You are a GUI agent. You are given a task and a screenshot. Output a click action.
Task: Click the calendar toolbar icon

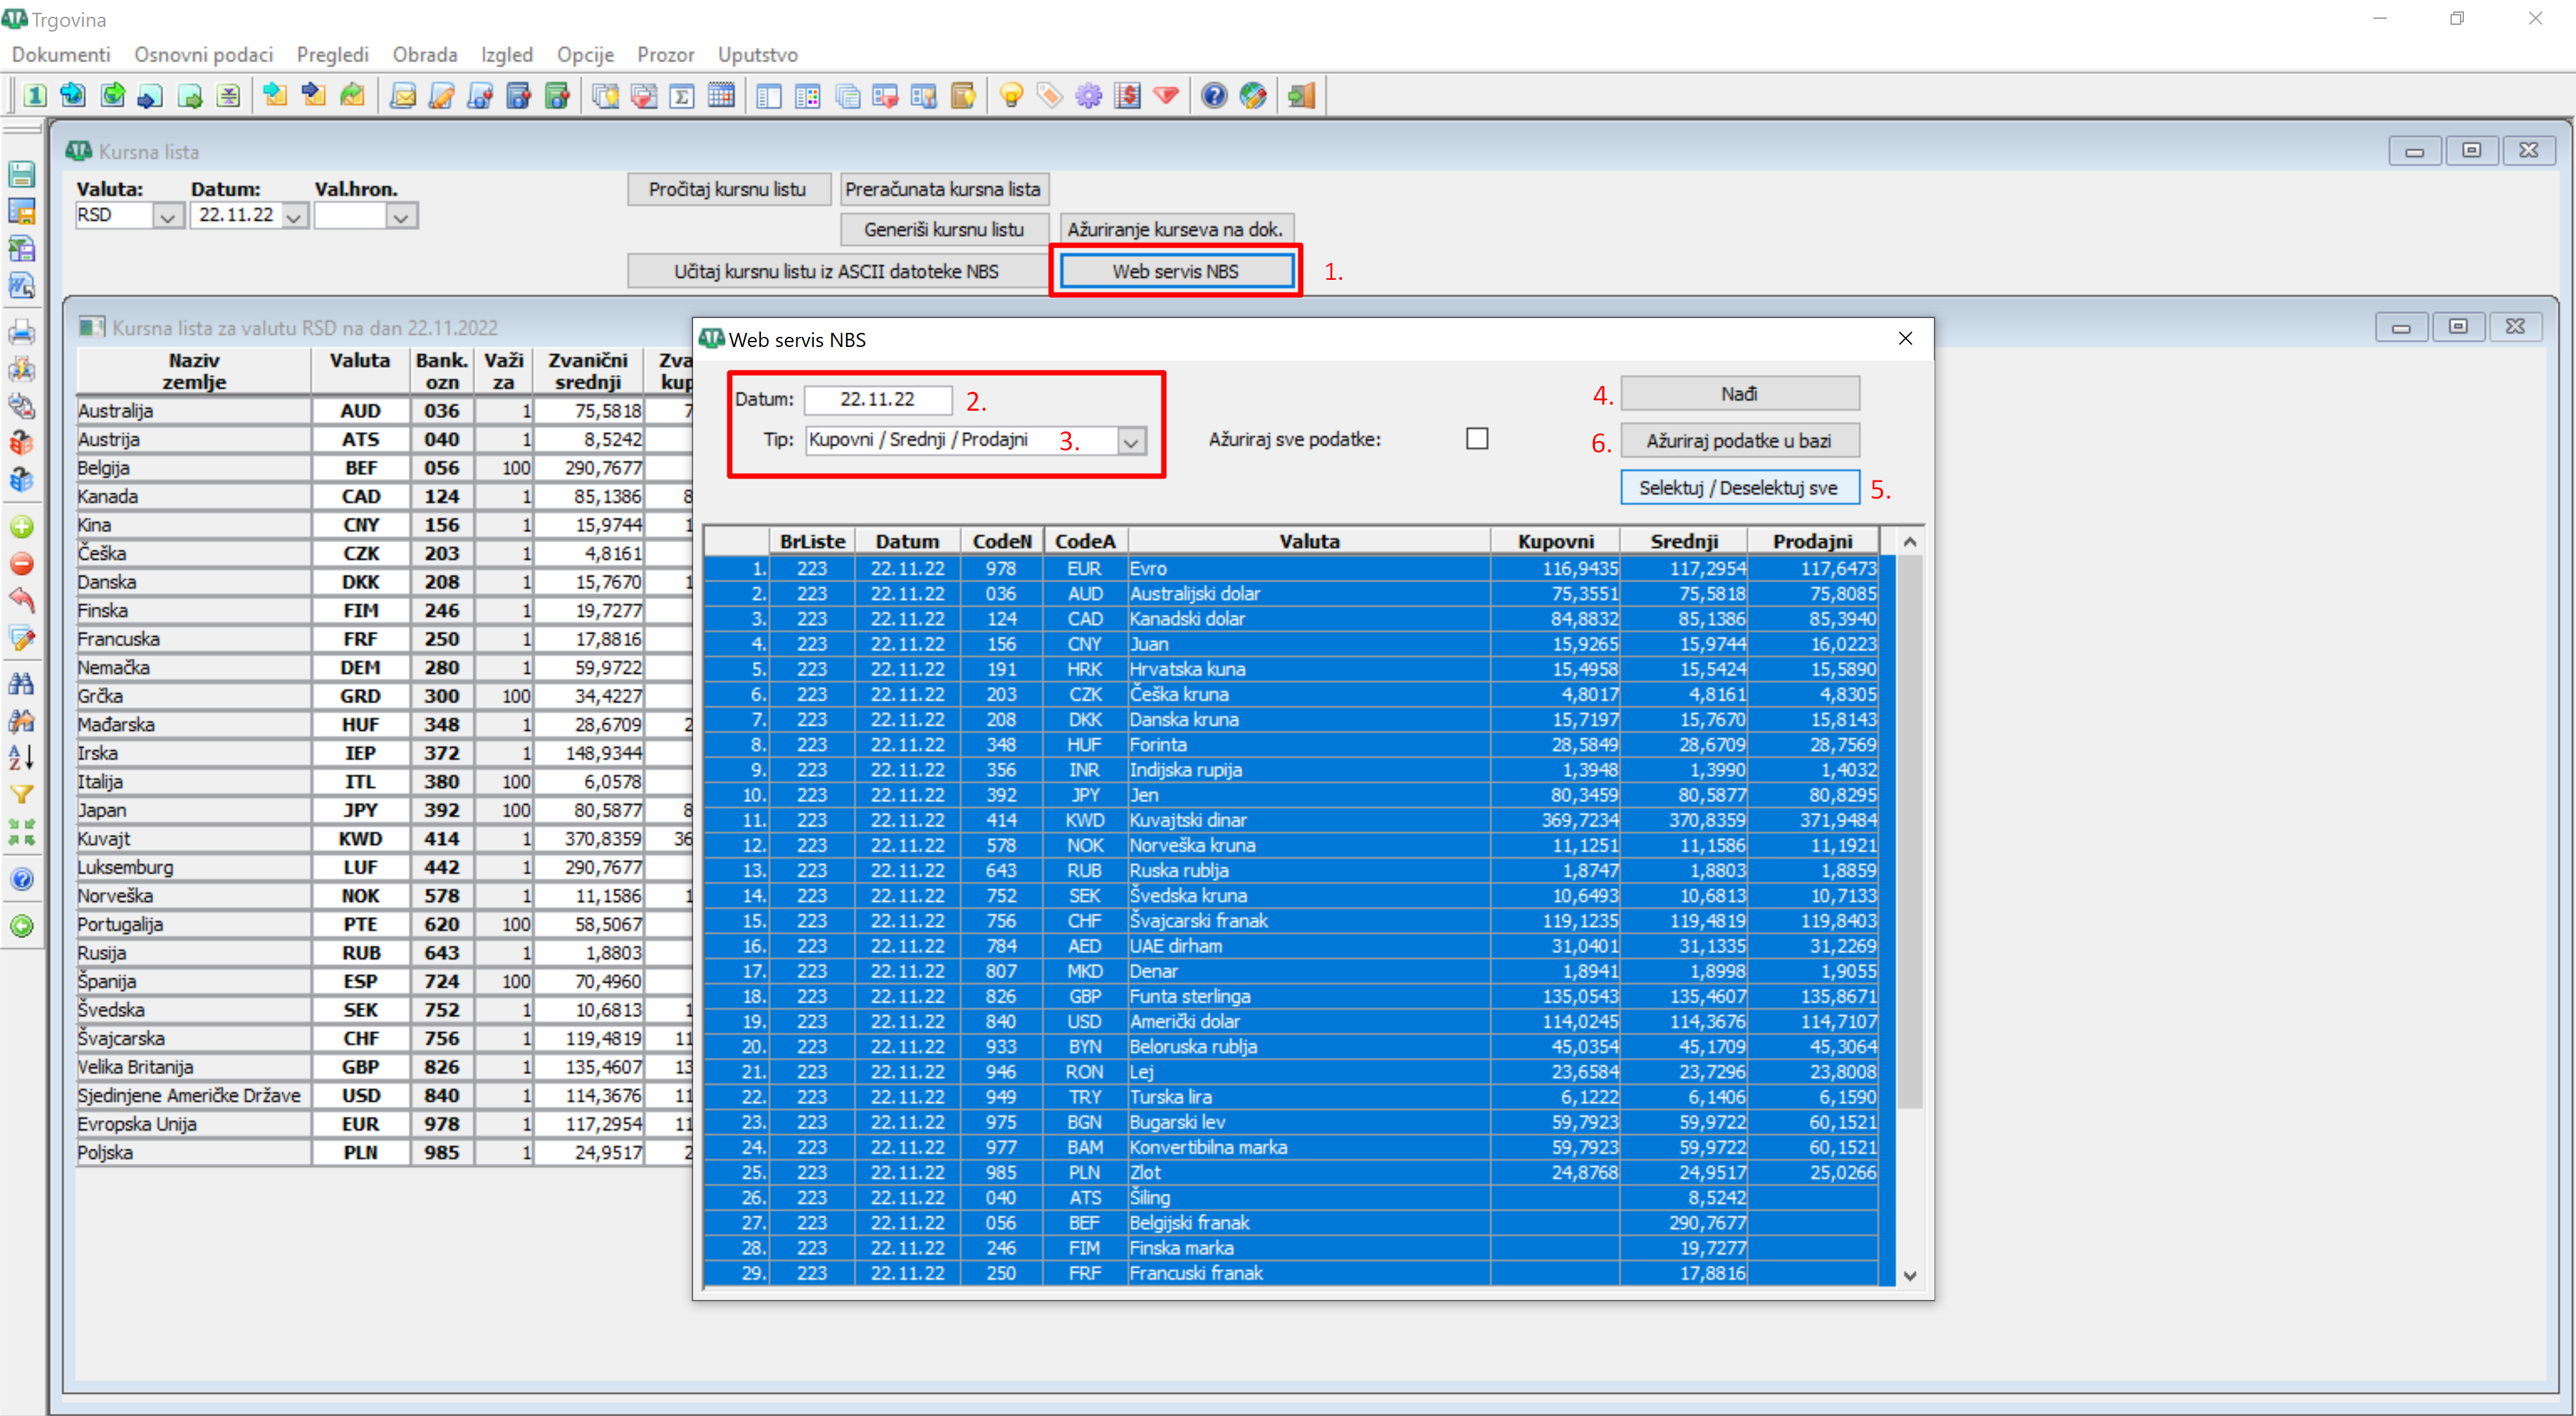coord(721,96)
